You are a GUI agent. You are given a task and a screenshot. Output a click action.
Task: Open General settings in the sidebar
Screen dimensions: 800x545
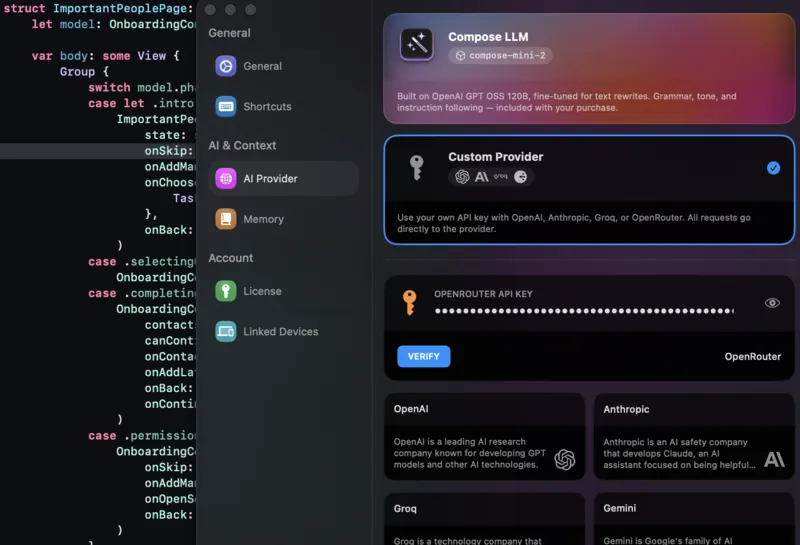[283, 66]
